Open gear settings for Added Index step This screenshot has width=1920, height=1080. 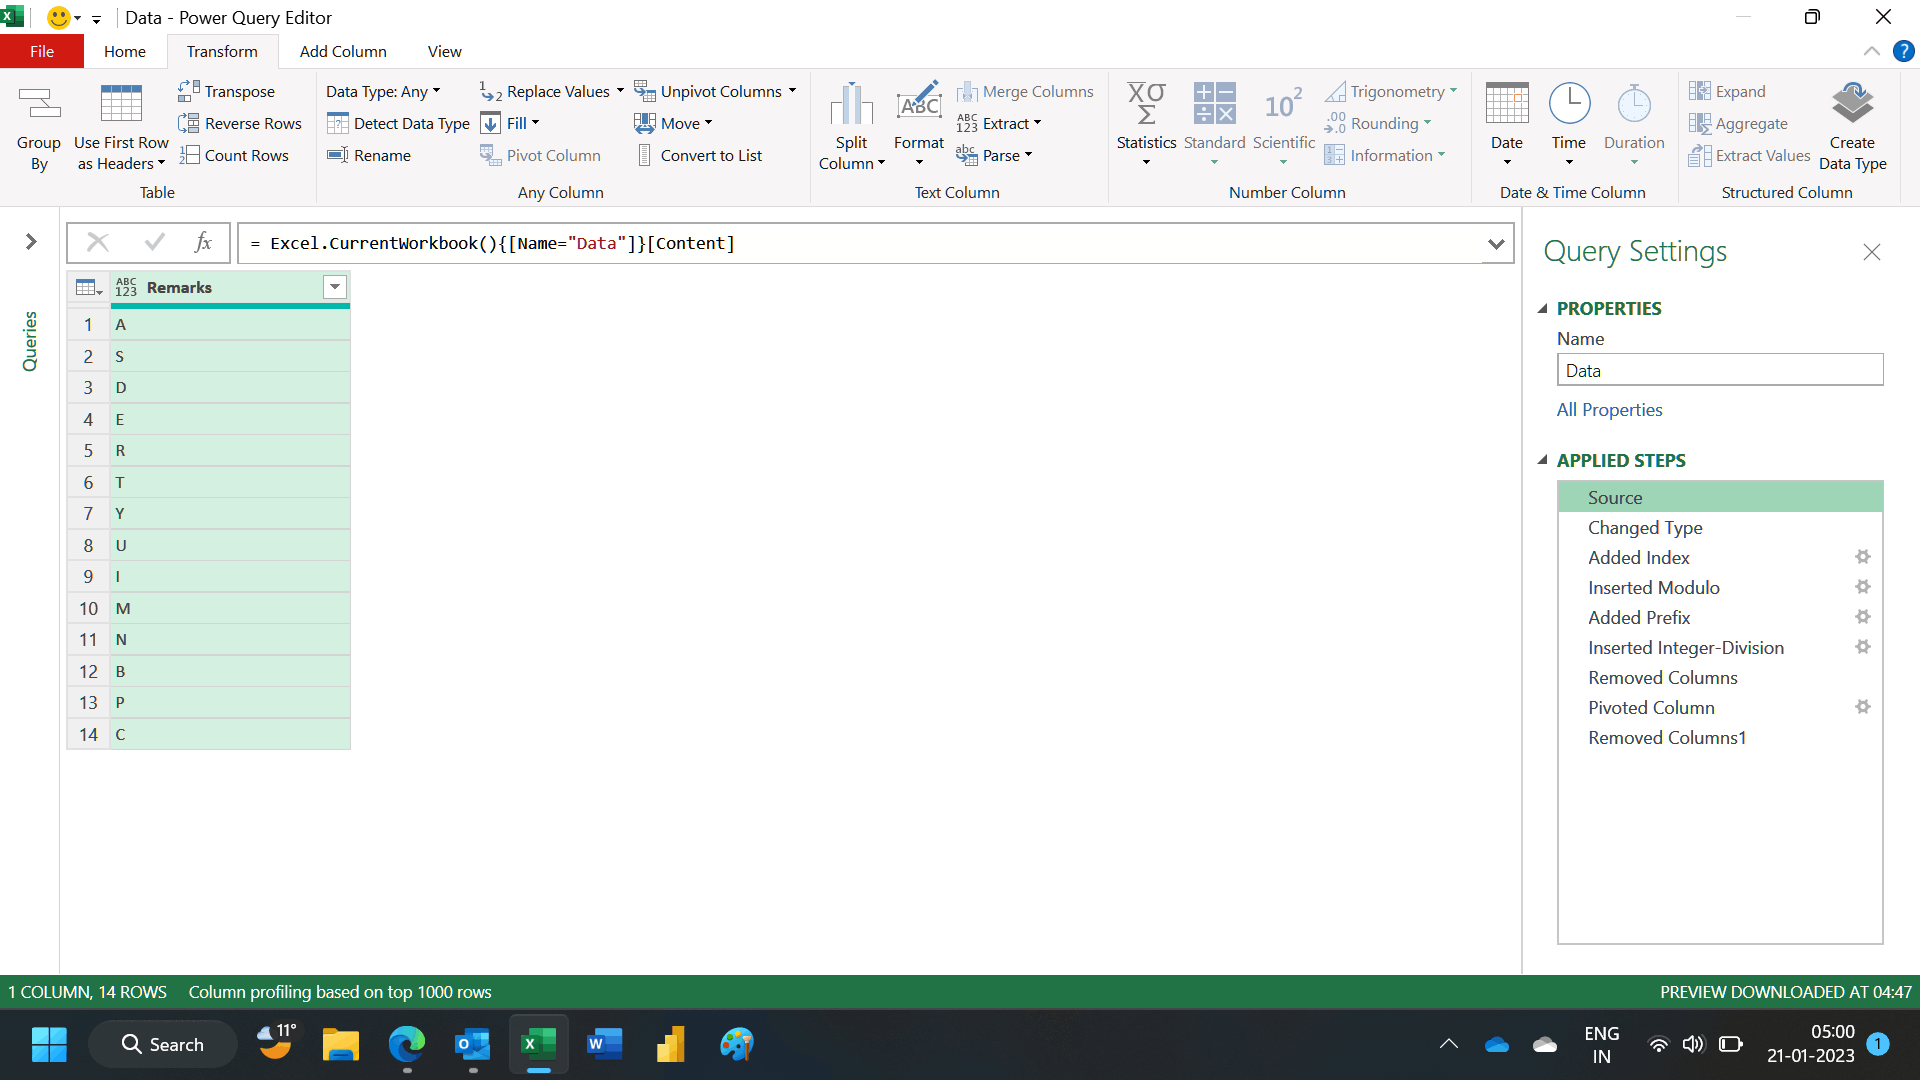[1862, 557]
